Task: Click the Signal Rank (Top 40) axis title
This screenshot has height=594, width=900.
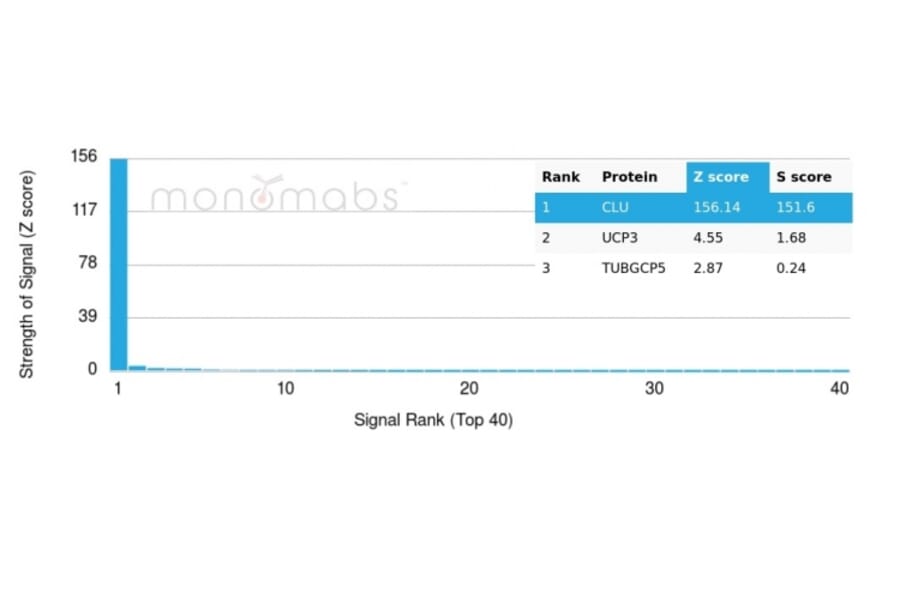Action: 433,420
